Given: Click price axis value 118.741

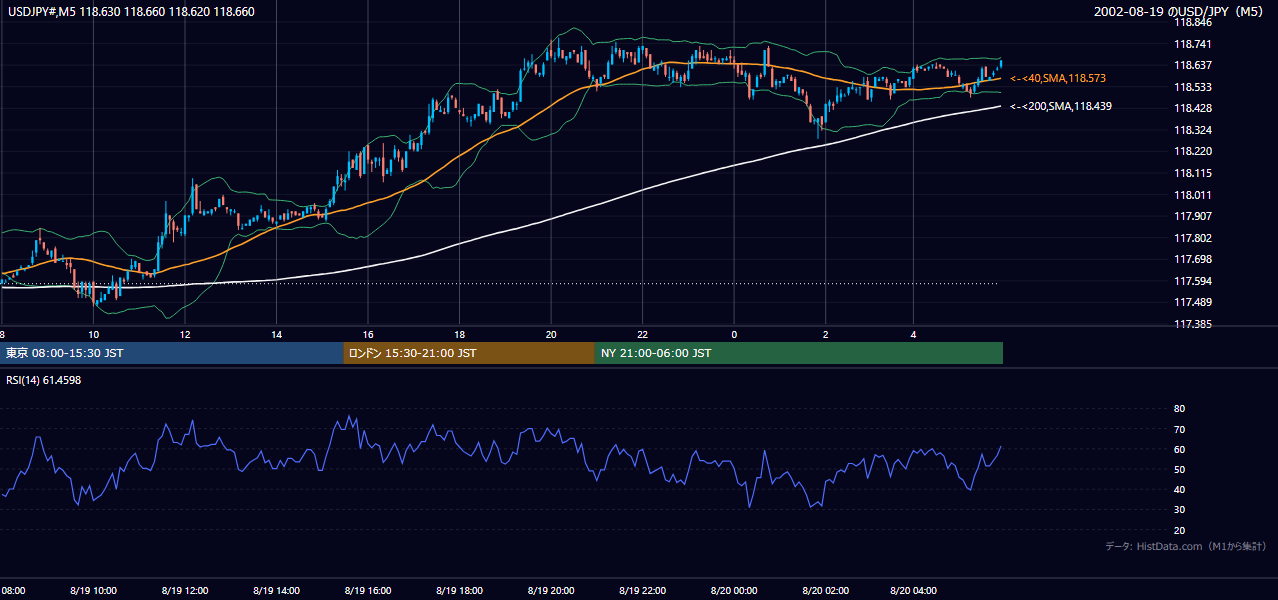Looking at the screenshot, I should tap(1194, 44).
